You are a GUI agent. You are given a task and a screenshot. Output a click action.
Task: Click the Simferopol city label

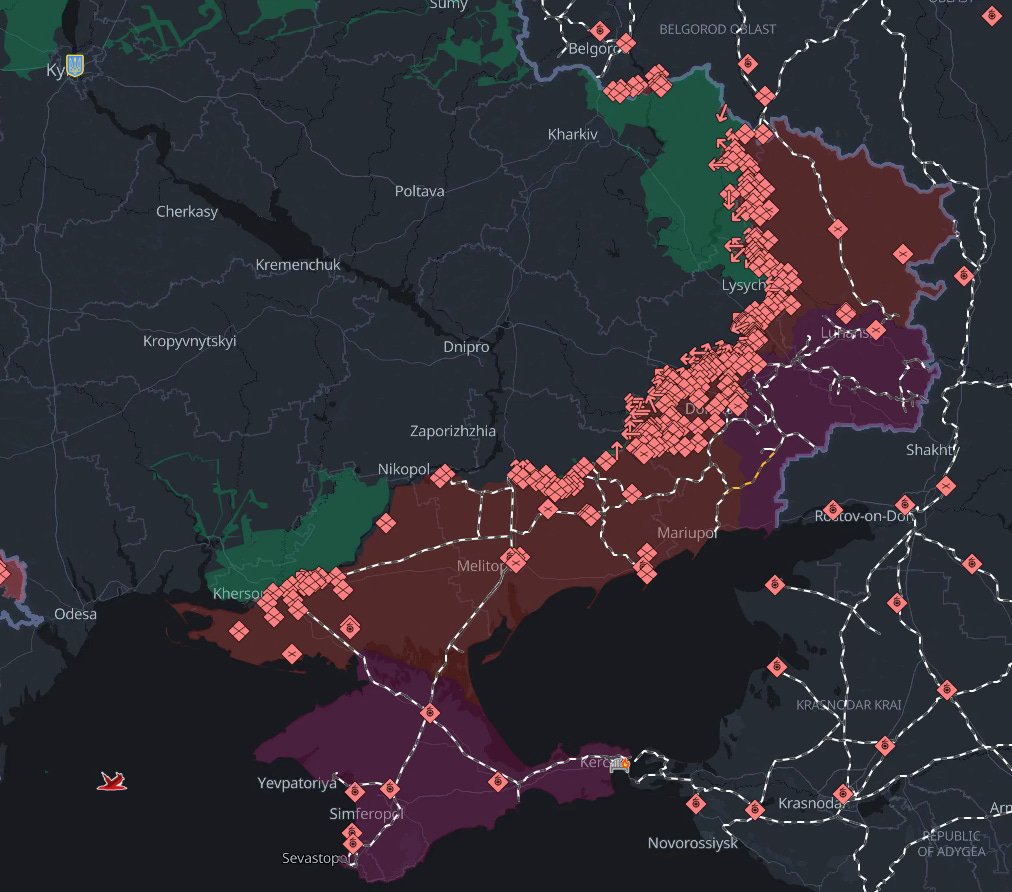point(367,814)
